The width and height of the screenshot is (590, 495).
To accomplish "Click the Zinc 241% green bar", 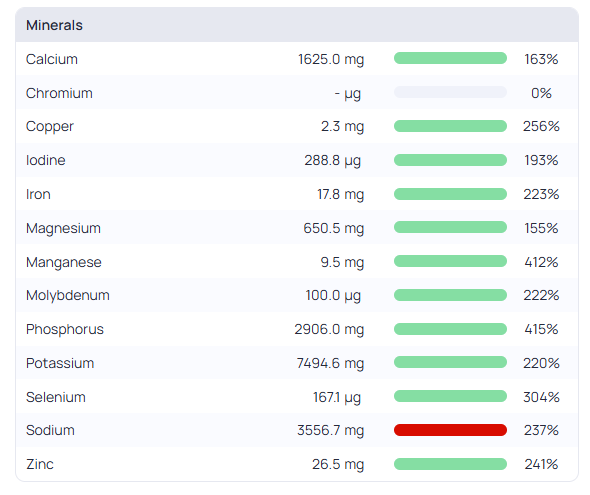I will 450,464.
